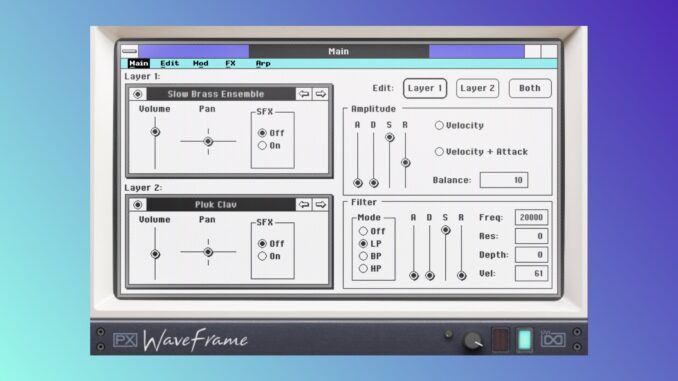Toggle the Layer 2 power button
This screenshot has height=381, width=678.
pyautogui.click(x=138, y=205)
